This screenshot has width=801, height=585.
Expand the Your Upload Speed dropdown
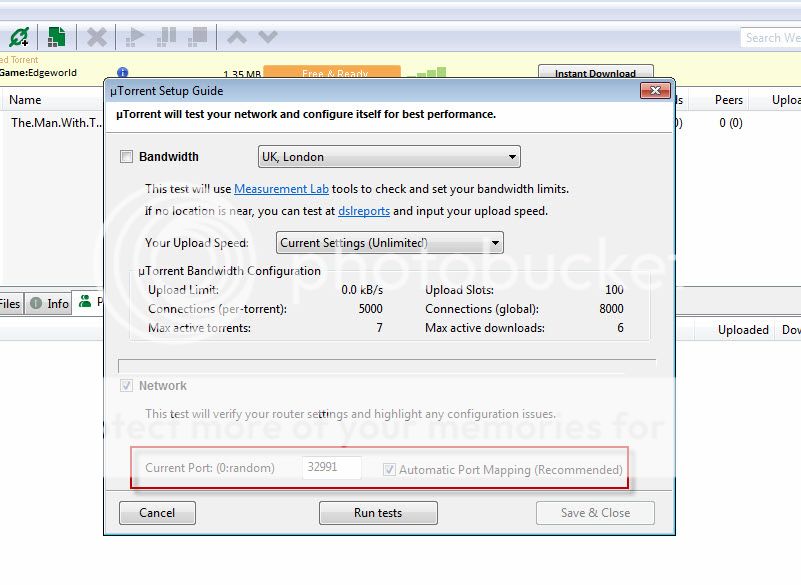[x=390, y=243]
